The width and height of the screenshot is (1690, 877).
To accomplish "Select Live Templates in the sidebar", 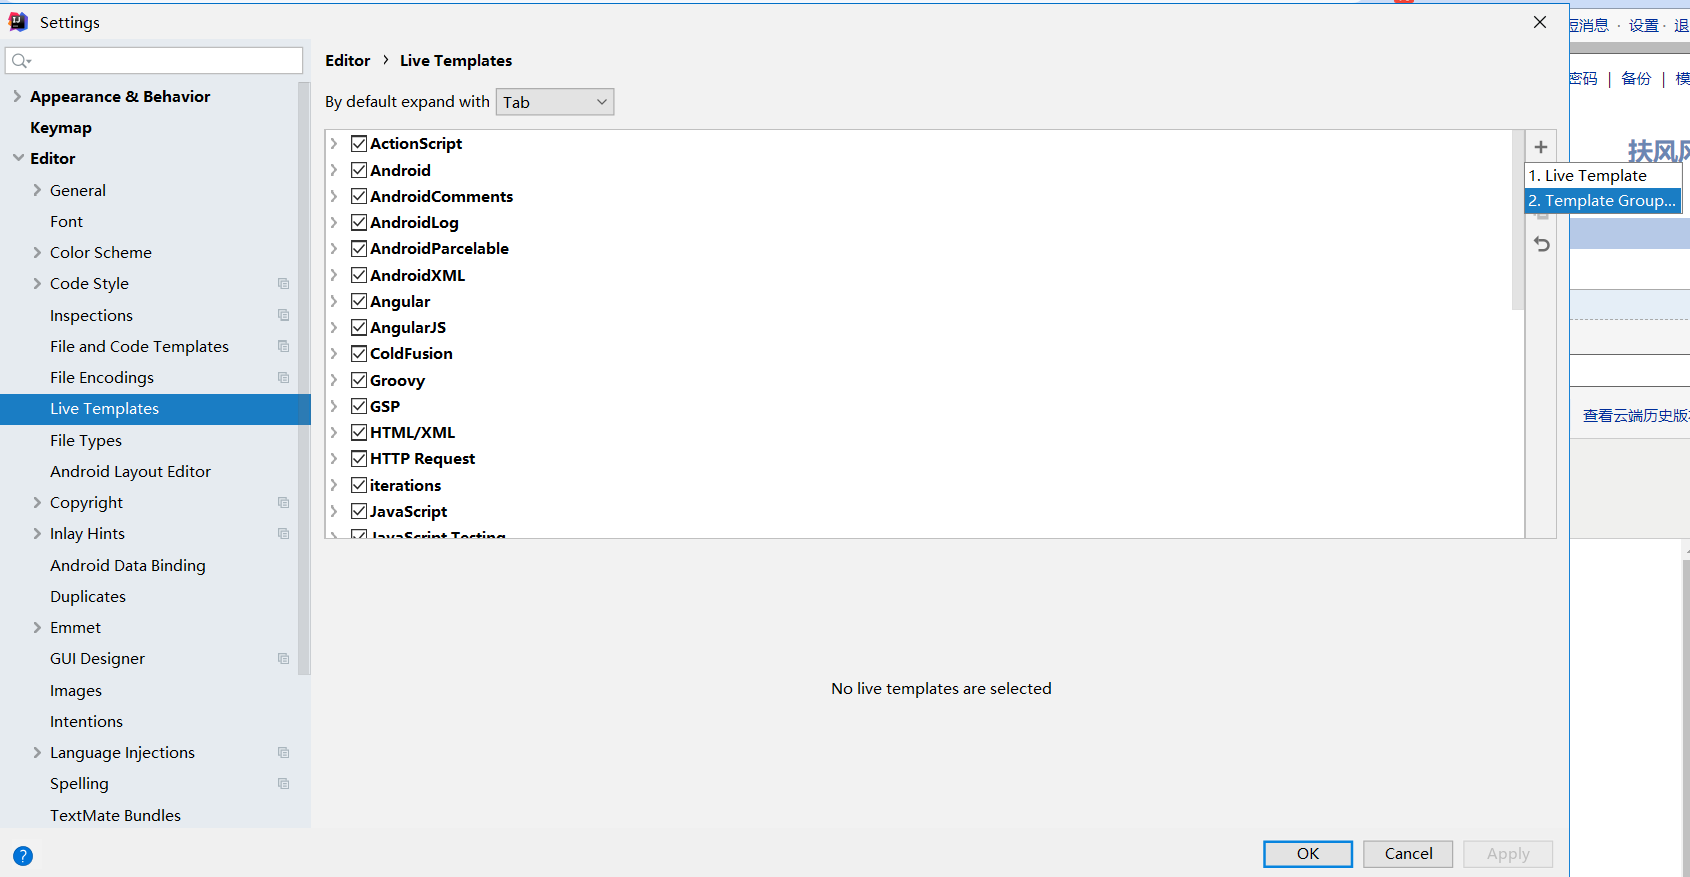I will click(155, 409).
